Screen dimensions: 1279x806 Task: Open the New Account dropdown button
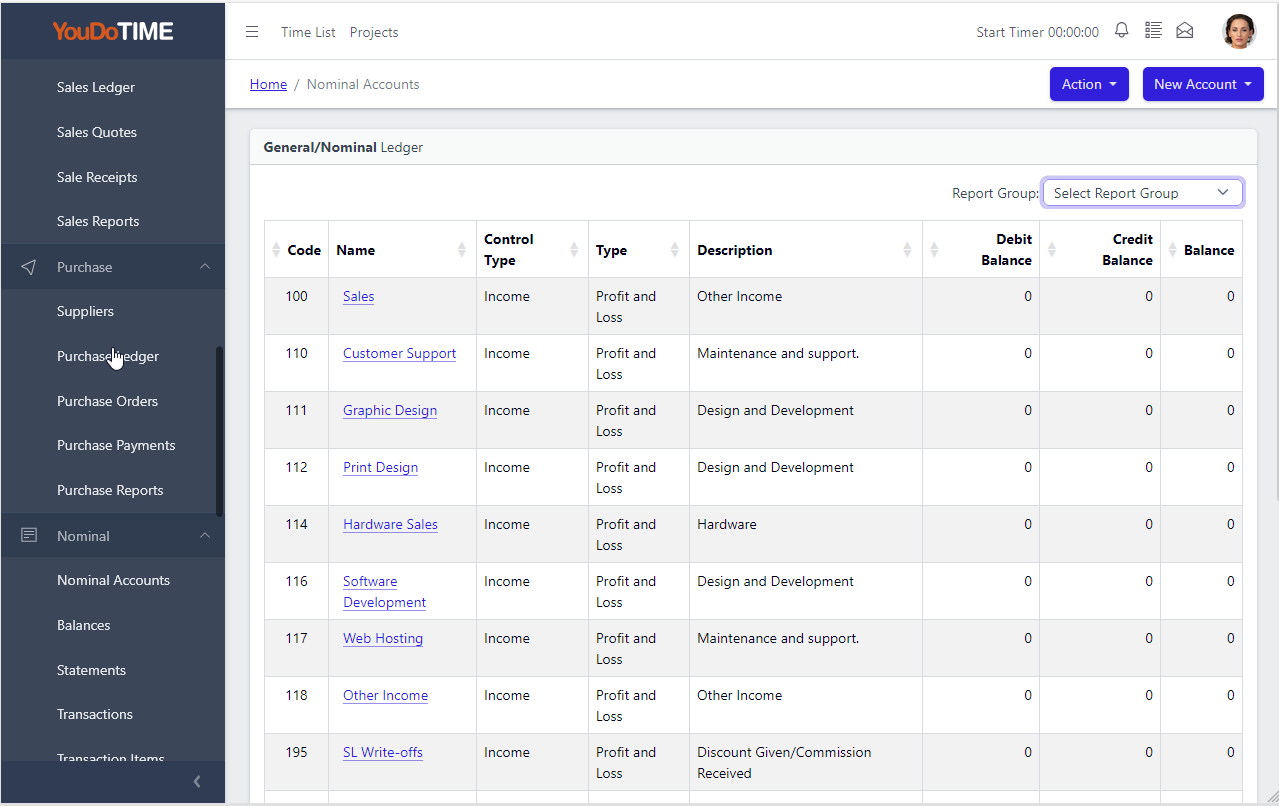1203,84
